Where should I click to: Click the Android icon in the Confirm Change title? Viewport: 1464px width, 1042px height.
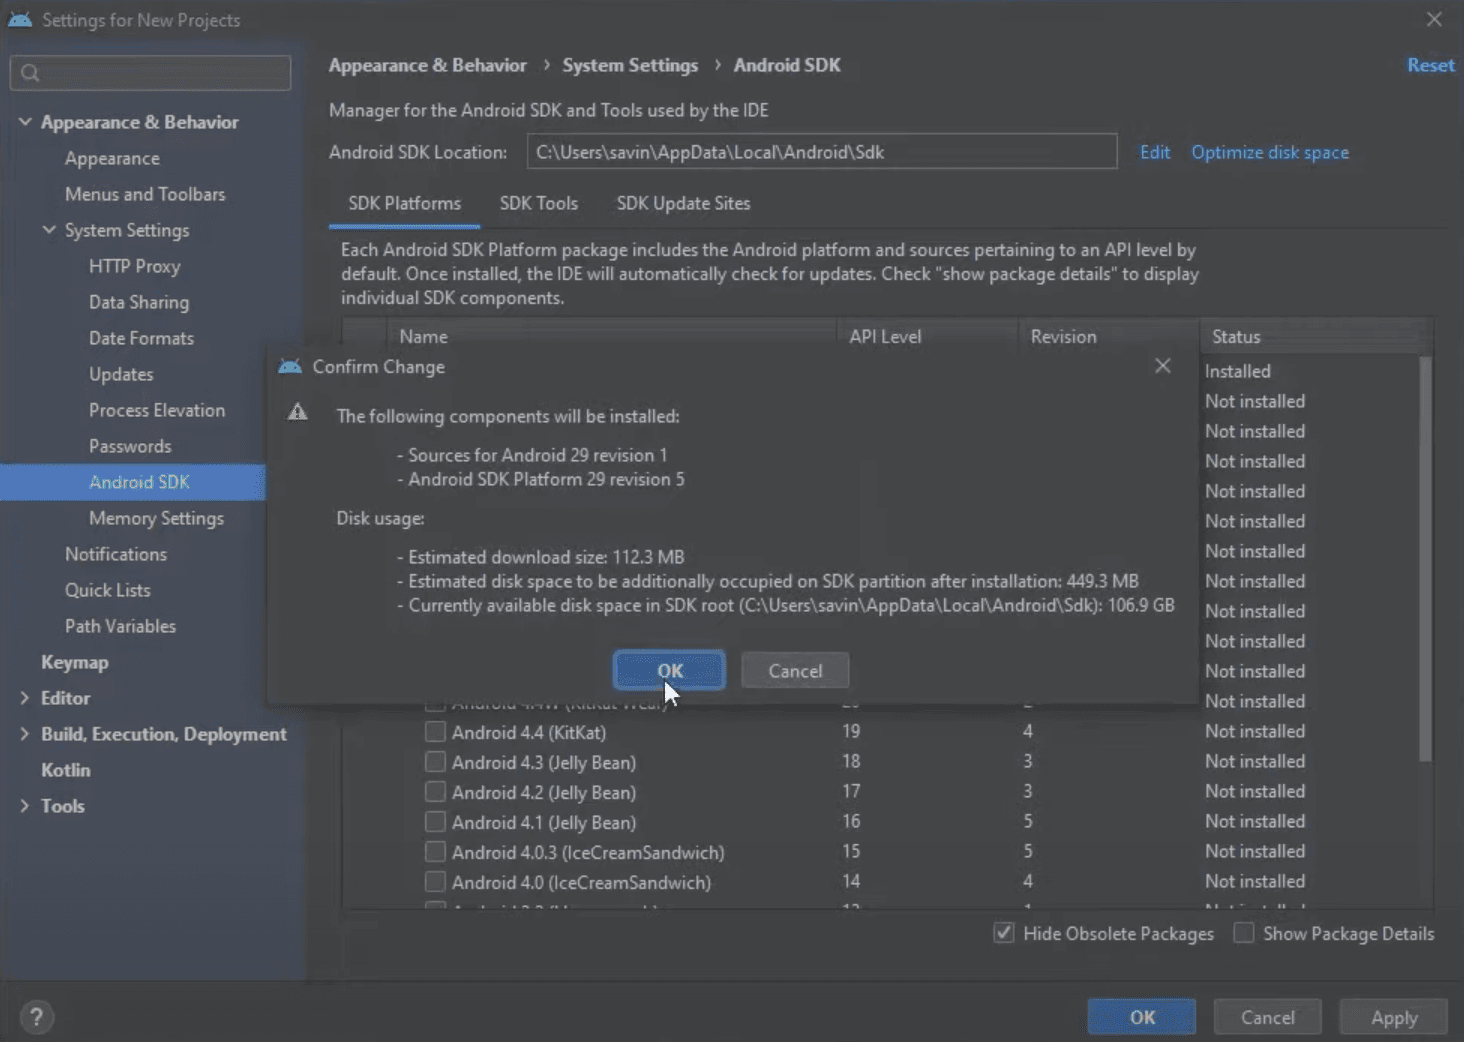point(290,366)
